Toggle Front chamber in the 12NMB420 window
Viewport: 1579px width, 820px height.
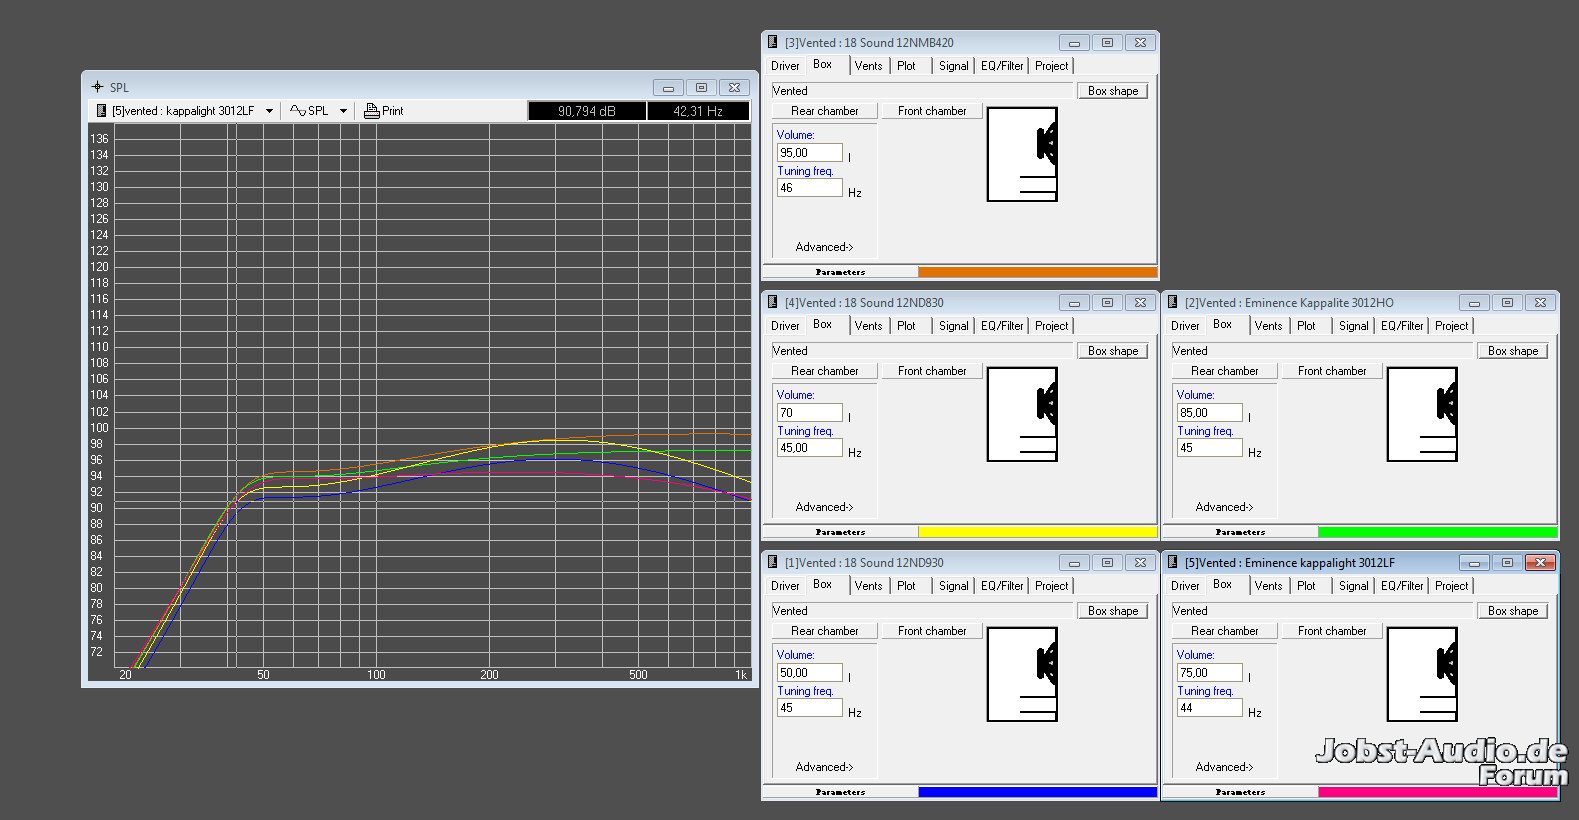click(931, 111)
